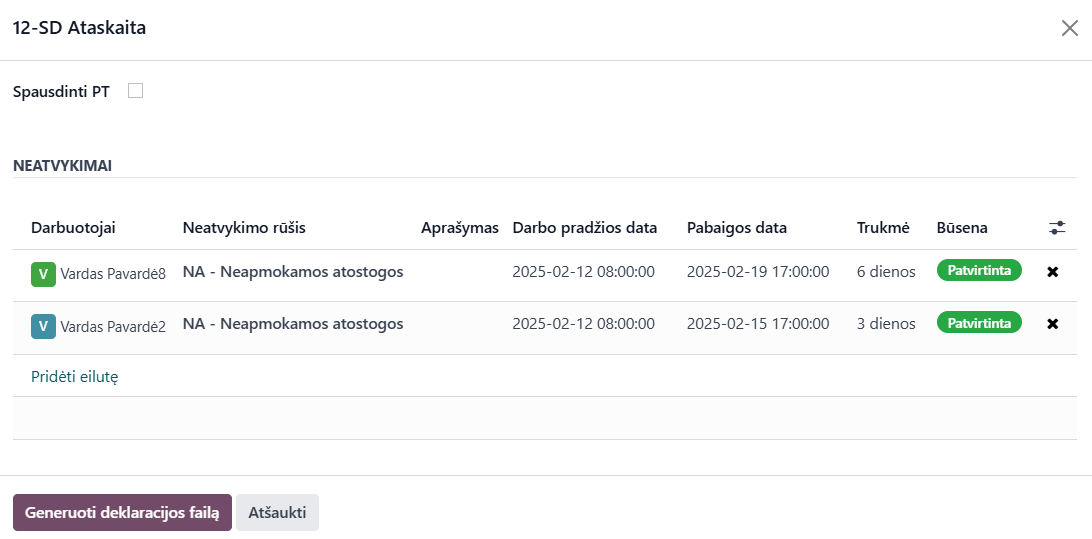Click end date 2025-02-19 17:00:00
The image size is (1092, 539).
click(758, 272)
